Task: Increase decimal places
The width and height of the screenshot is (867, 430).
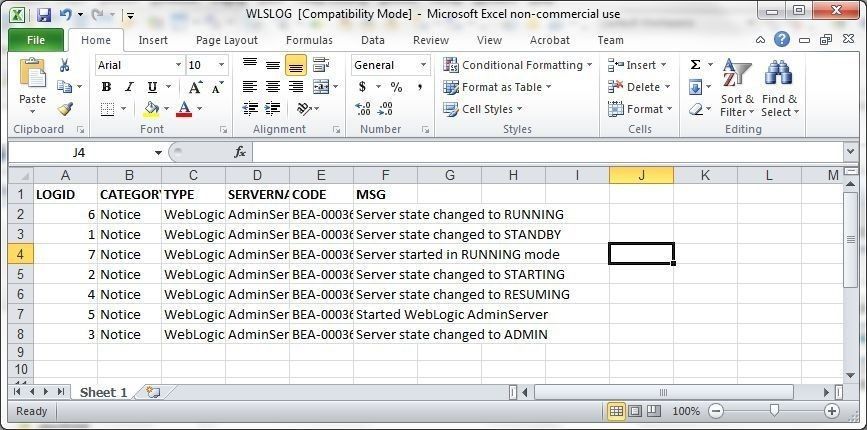Action: pos(363,109)
